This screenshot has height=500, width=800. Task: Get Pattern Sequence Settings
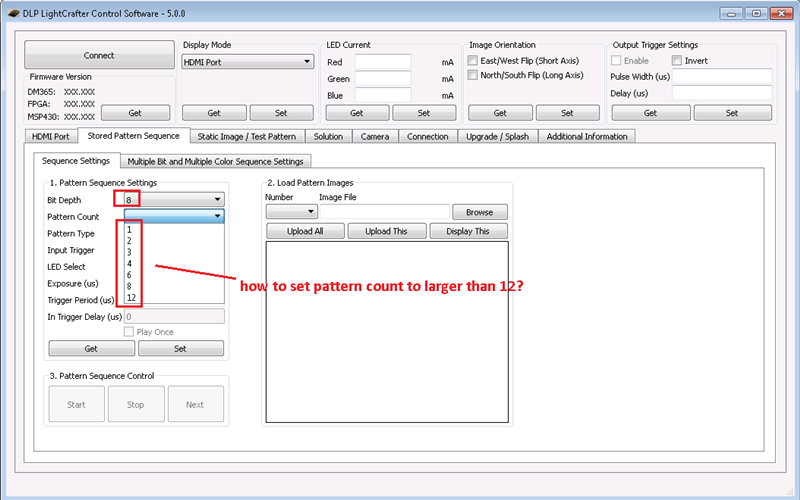(91, 348)
